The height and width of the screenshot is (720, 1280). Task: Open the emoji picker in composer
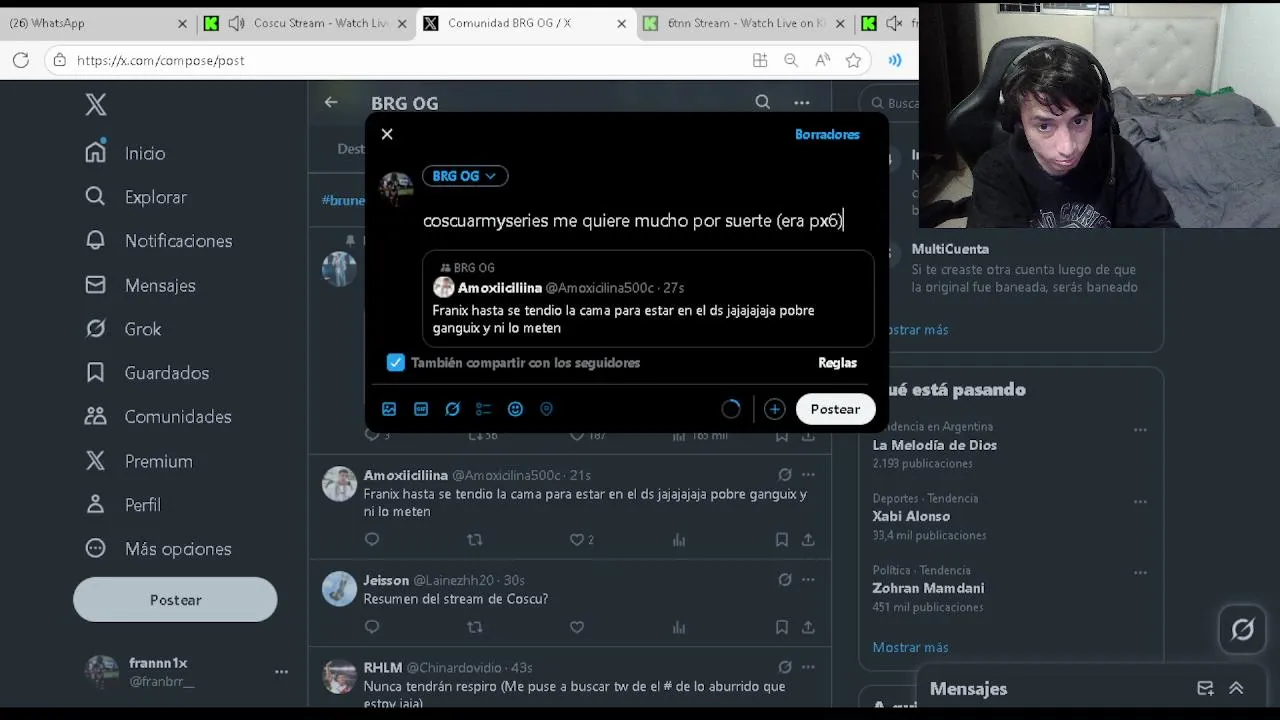515,409
